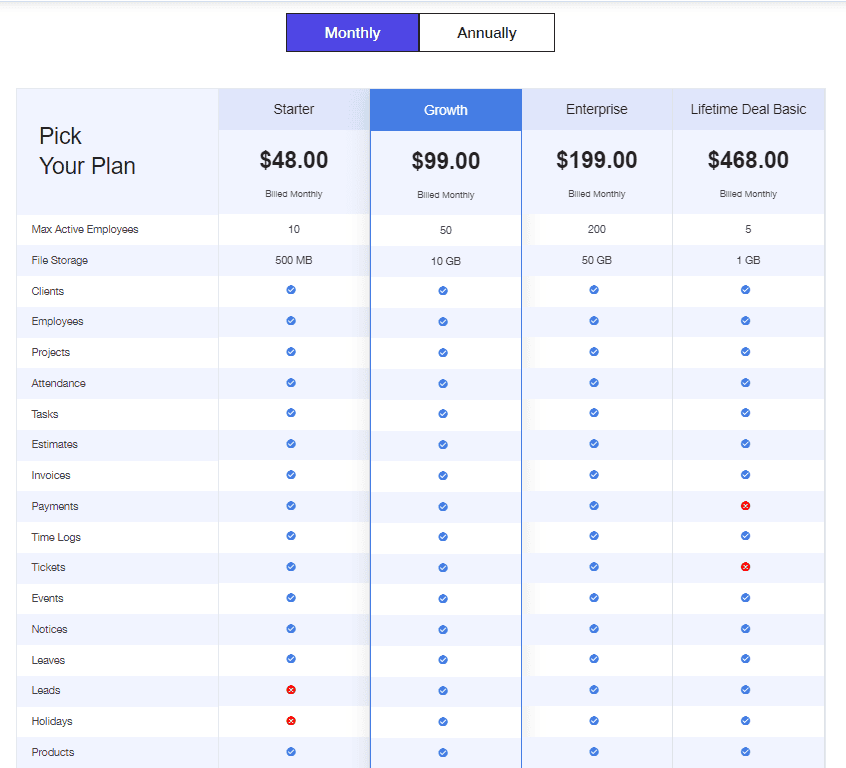The width and height of the screenshot is (846, 768).
Task: Click Enterprise checkmark in Holidays row
Action: pyautogui.click(x=594, y=721)
